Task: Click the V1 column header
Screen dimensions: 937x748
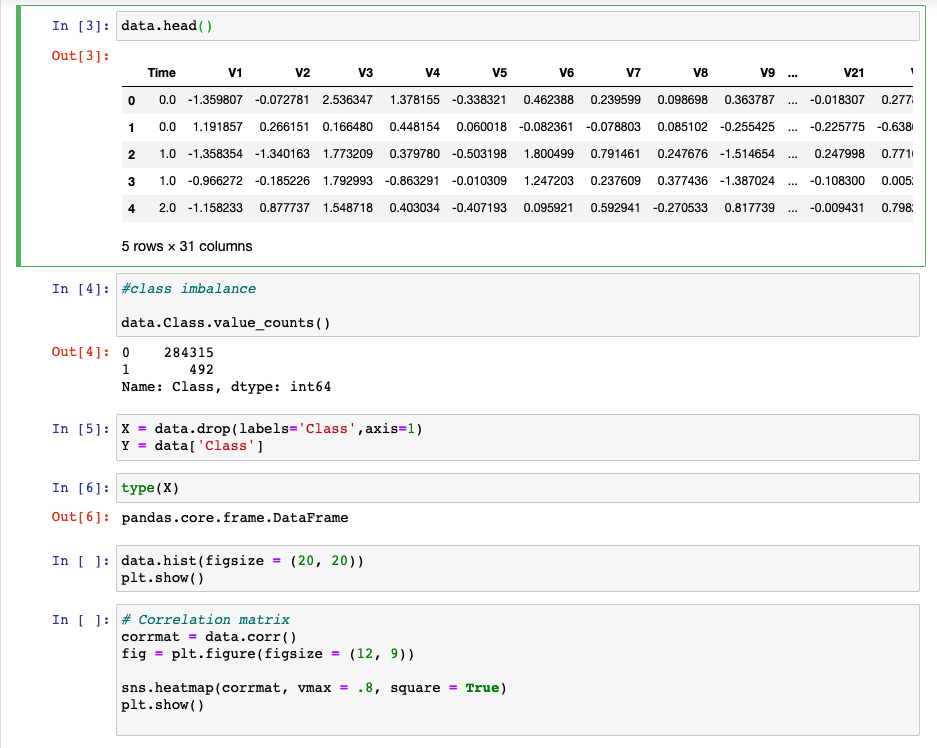Action: (x=235, y=73)
